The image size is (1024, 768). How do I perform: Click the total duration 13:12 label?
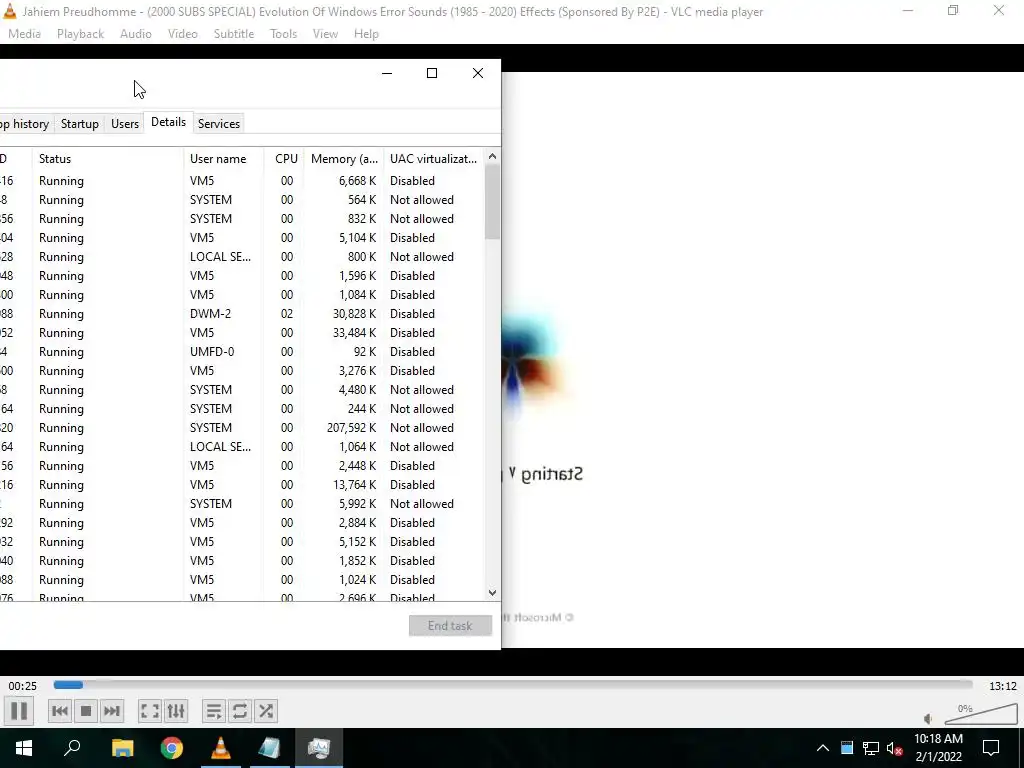coord(1002,686)
